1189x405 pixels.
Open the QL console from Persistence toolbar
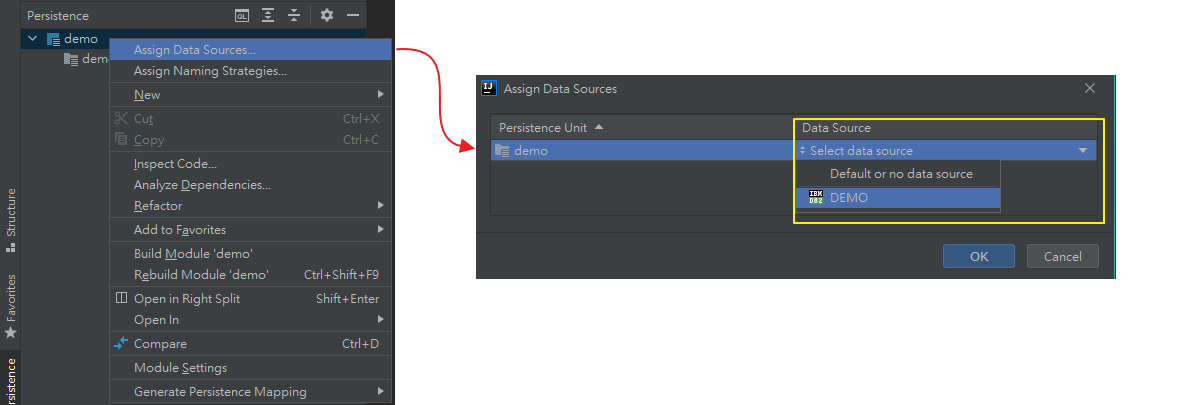coord(242,16)
